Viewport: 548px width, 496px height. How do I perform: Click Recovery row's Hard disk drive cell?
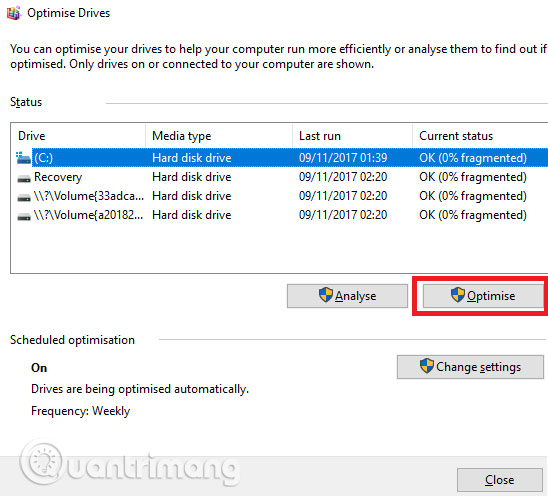[192, 177]
